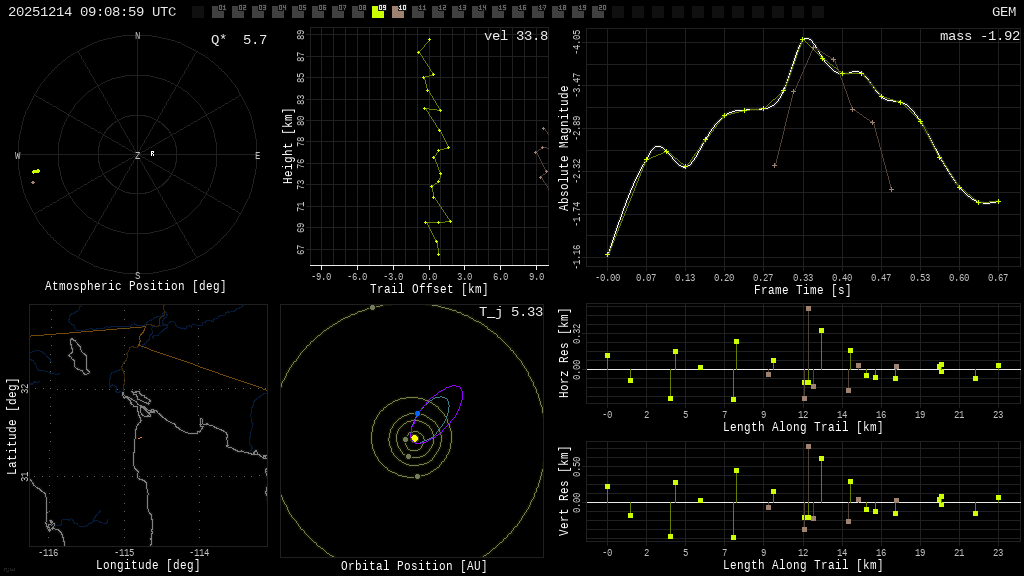Image resolution: width=1024 pixels, height=576 pixels.
Task: Select station indicator 05 in top bar
Action: click(x=298, y=11)
